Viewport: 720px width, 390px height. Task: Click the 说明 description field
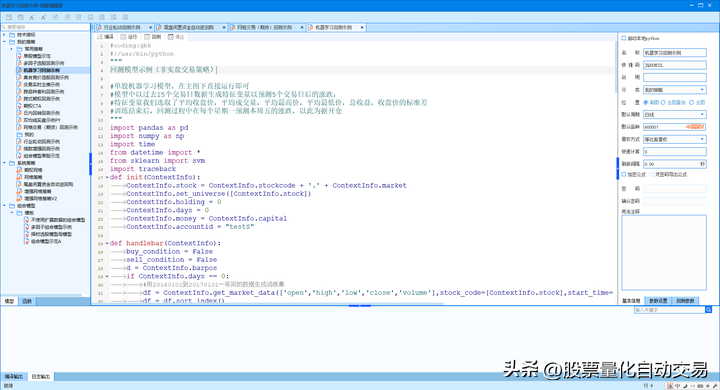[x=675, y=78]
